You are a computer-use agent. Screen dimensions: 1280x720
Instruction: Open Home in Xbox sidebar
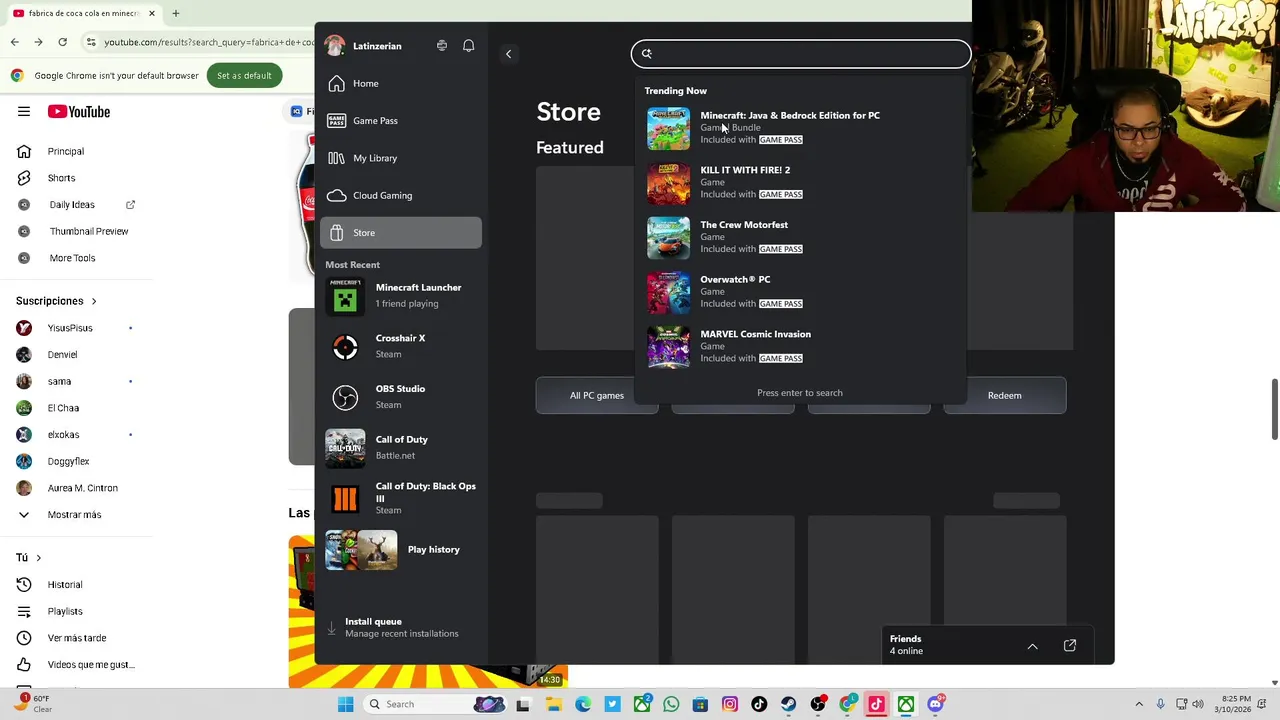pyautogui.click(x=400, y=83)
